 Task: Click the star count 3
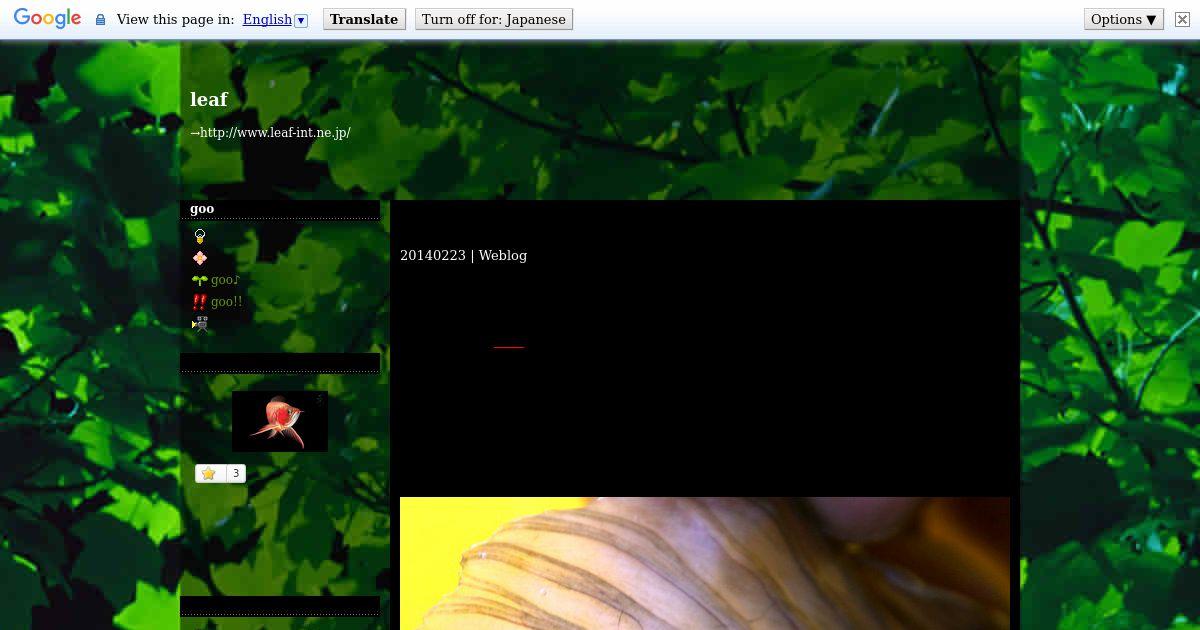(235, 473)
